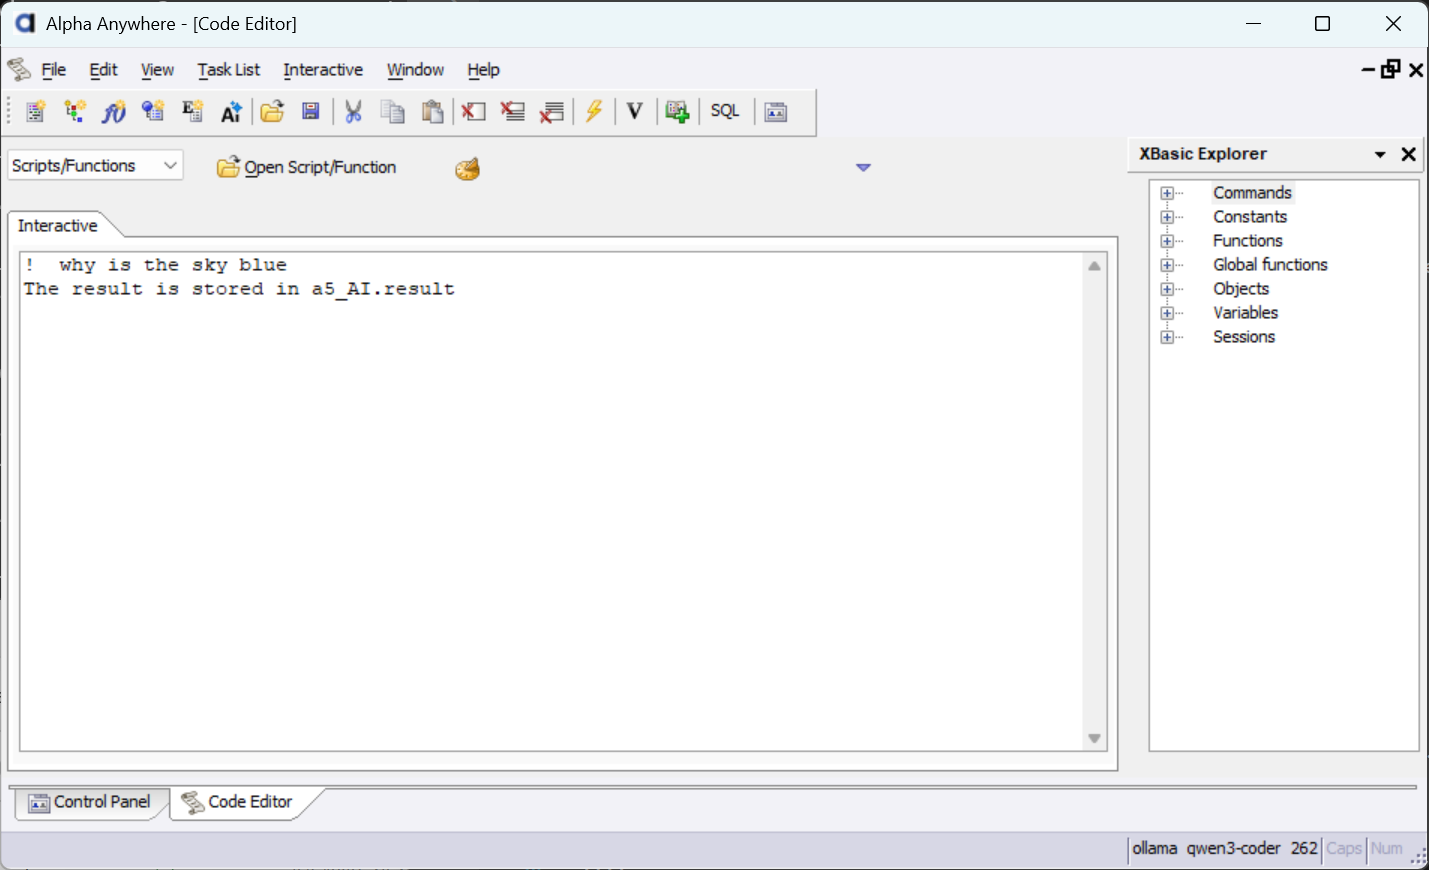Select the Commands item in XBasic Explorer
The width and height of the screenshot is (1429, 870).
1252,193
